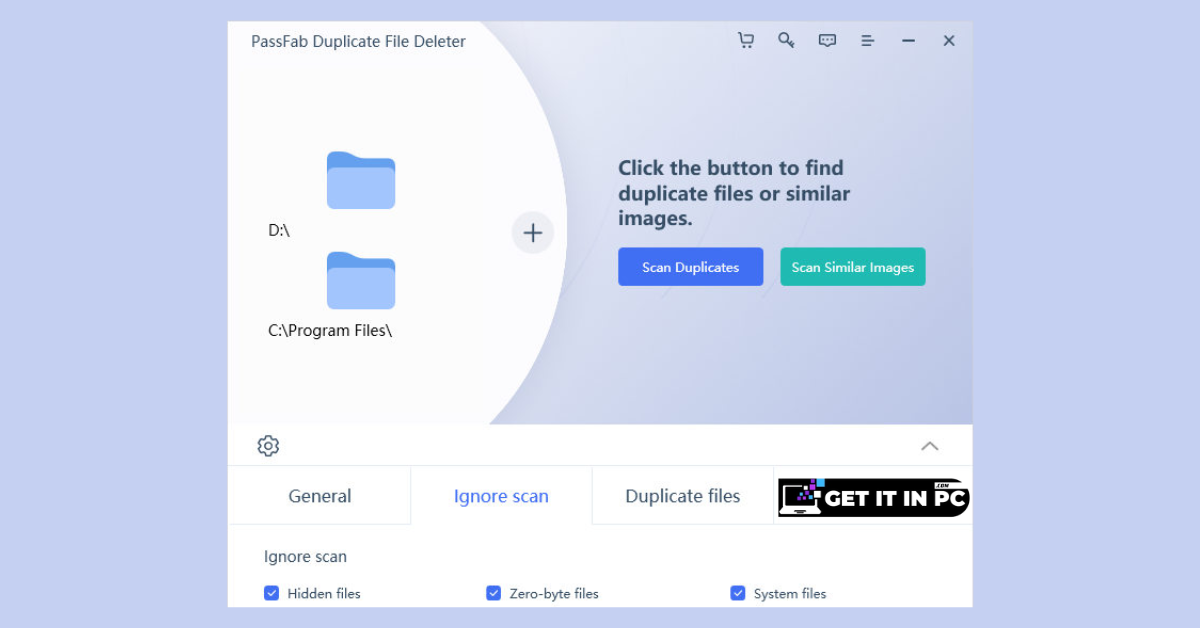
Task: Select the D:\ folder icon
Action: [361, 180]
